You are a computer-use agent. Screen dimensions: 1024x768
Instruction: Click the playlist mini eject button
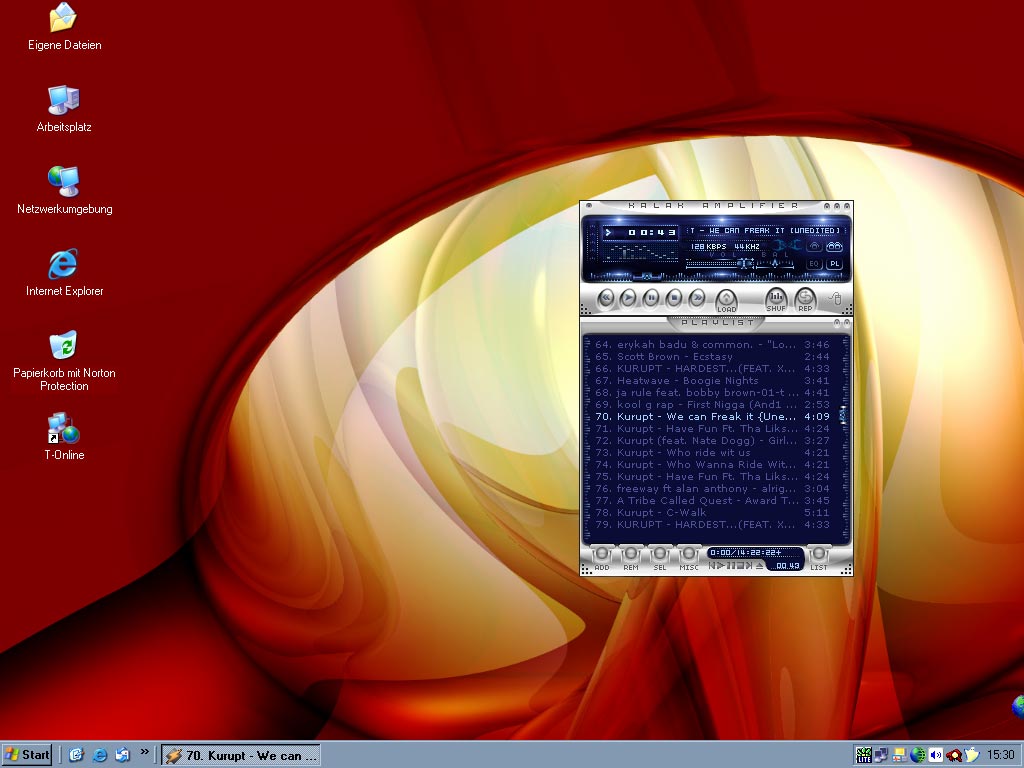(x=760, y=566)
